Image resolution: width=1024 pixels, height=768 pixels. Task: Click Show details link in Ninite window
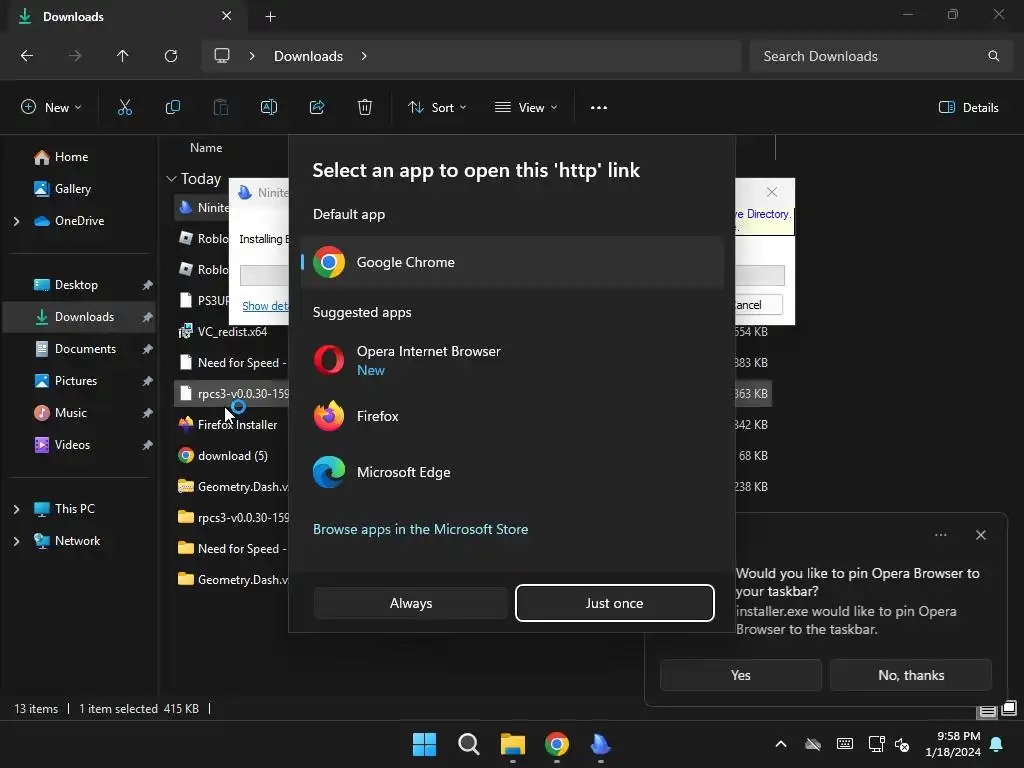coord(265,306)
